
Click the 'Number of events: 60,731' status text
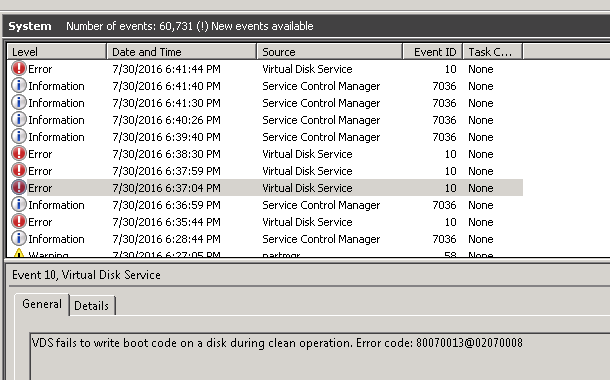[x=130, y=26]
